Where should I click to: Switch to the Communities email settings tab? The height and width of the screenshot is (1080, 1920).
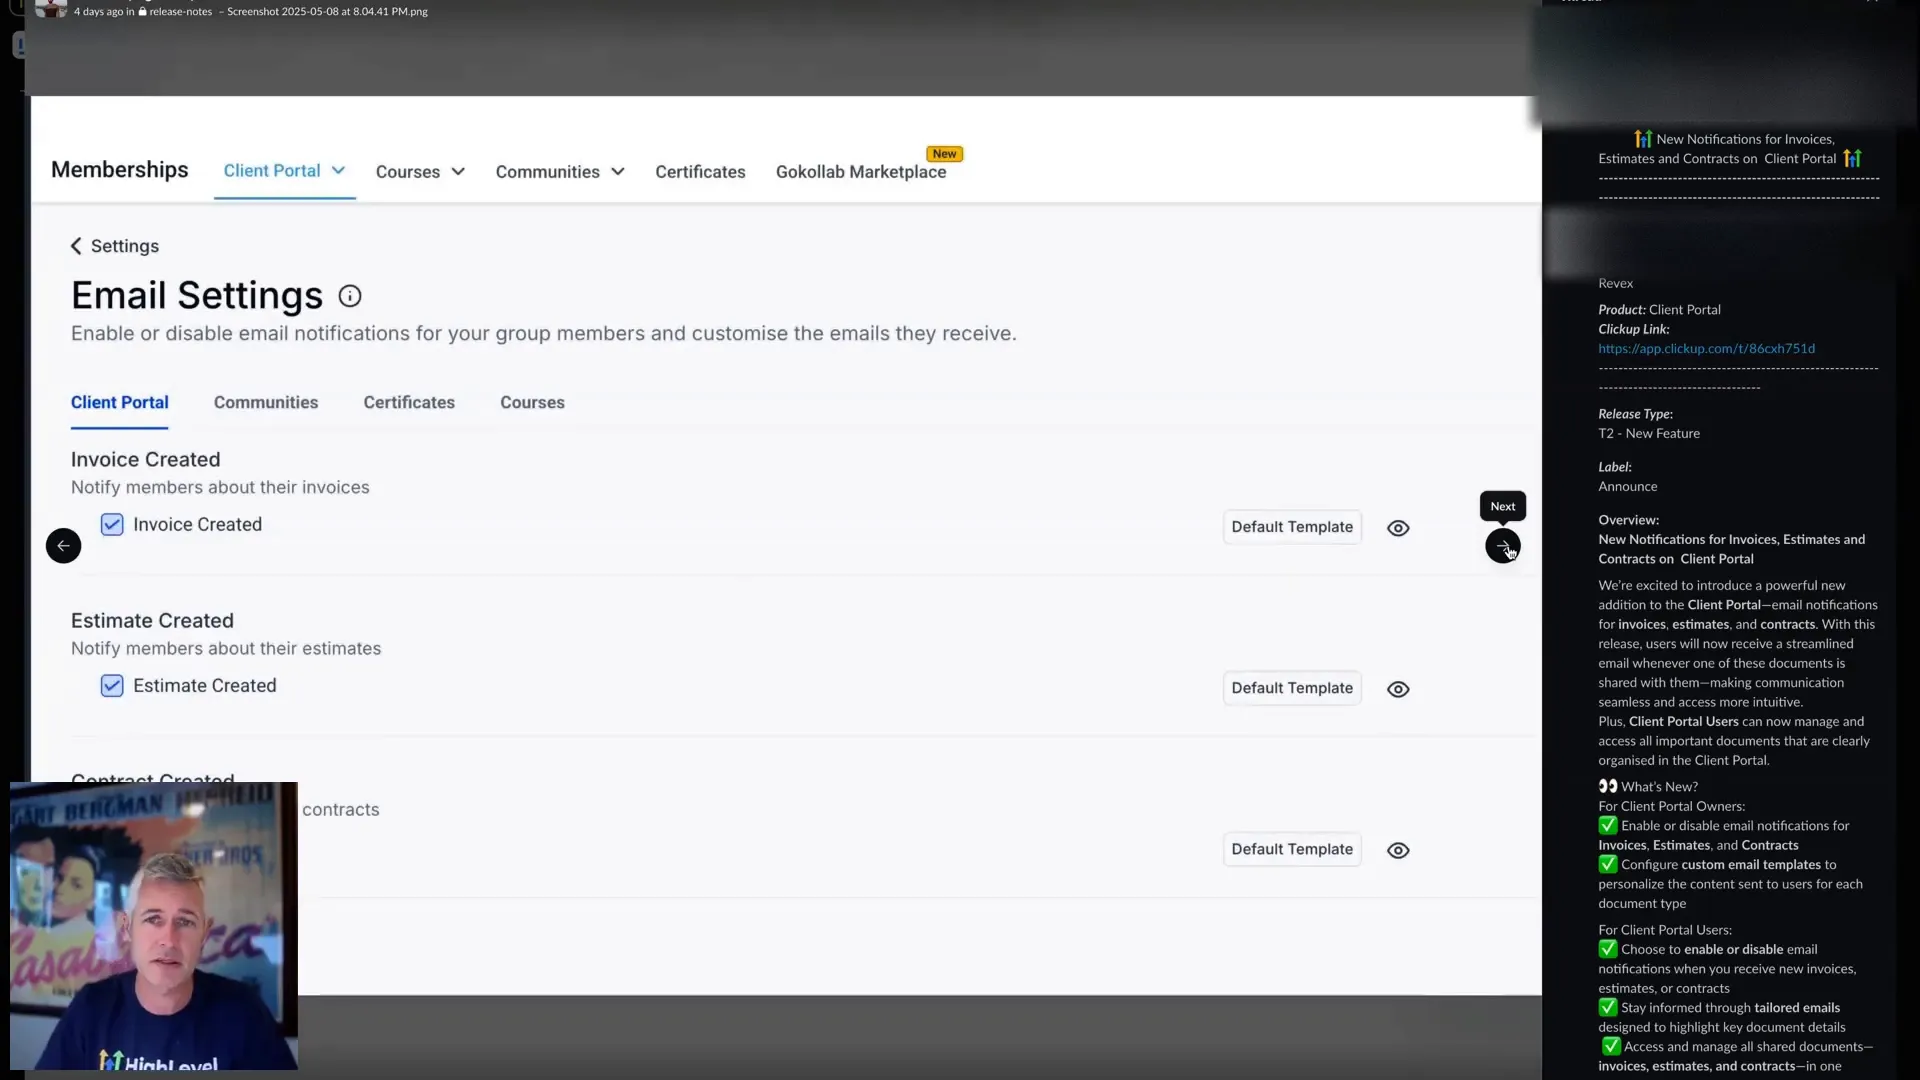click(266, 403)
